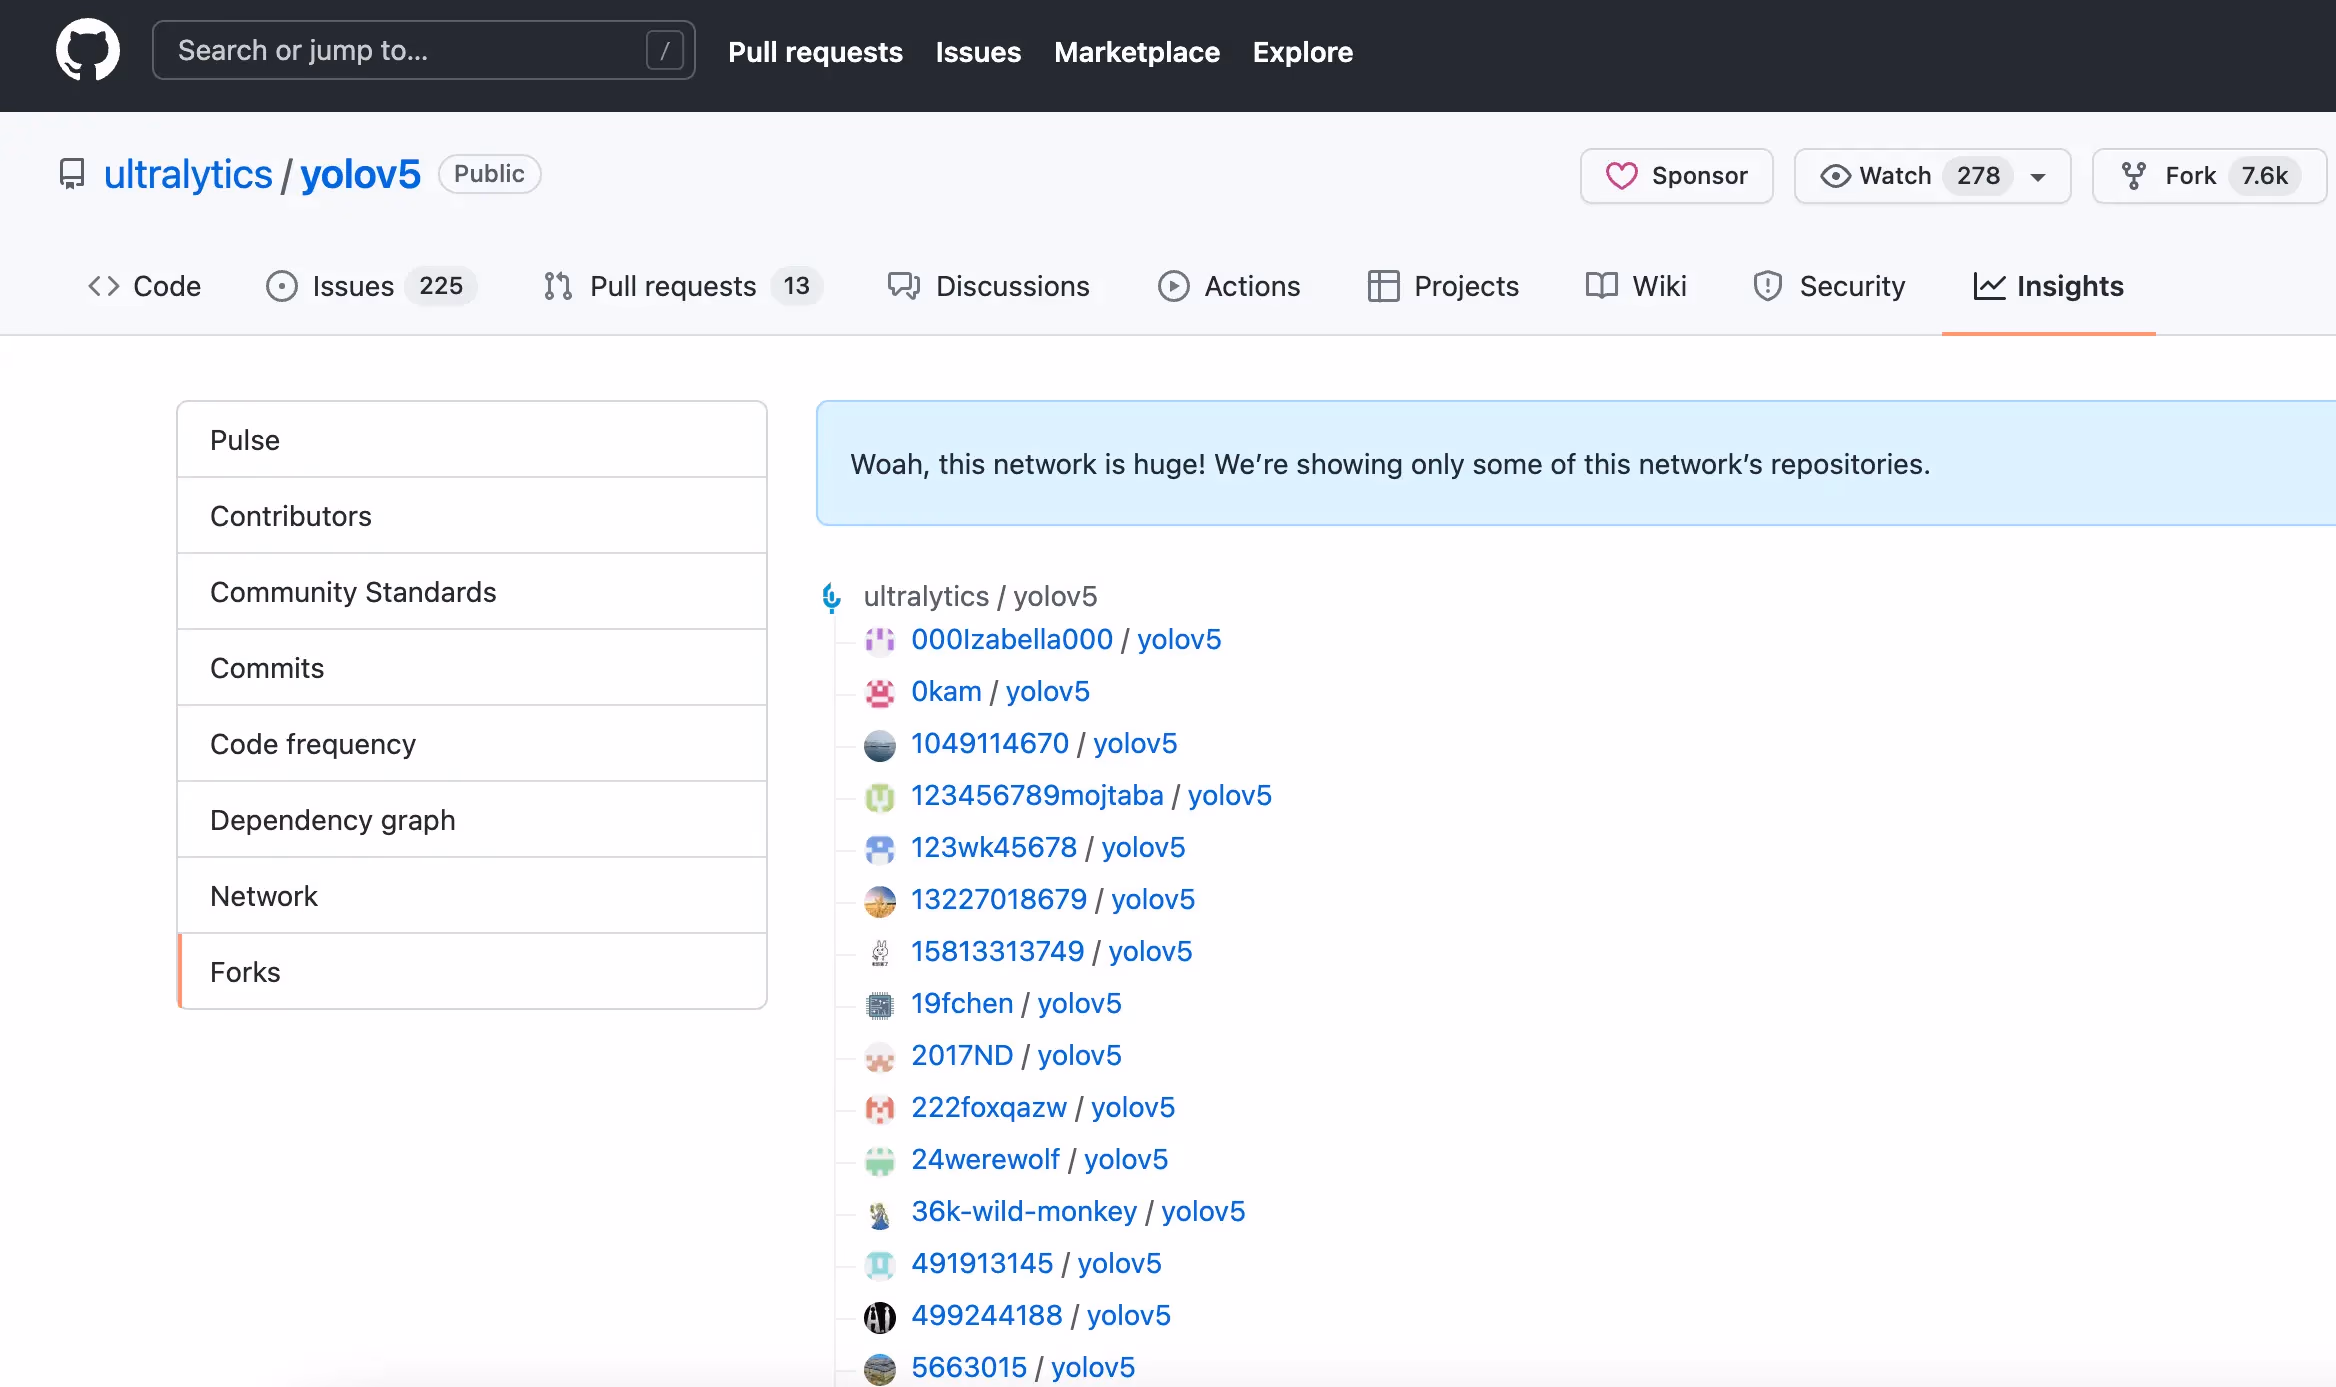Click the avatar of 5663015
The height and width of the screenshot is (1387, 2336).
click(x=880, y=1368)
